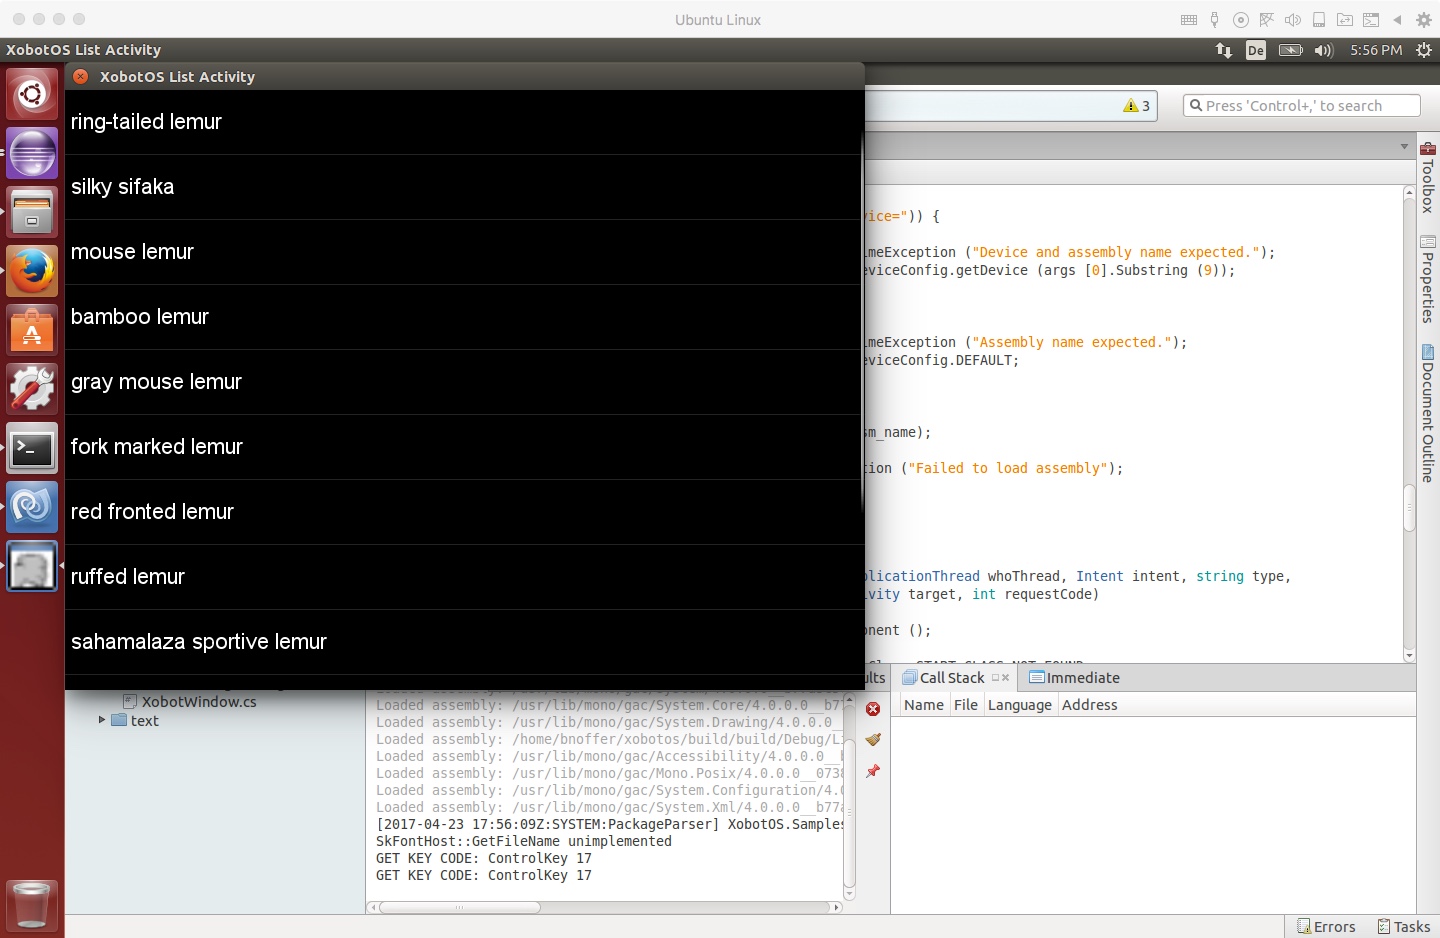
Task: Select 'ring-tailed lemur' list item
Action: 462,122
